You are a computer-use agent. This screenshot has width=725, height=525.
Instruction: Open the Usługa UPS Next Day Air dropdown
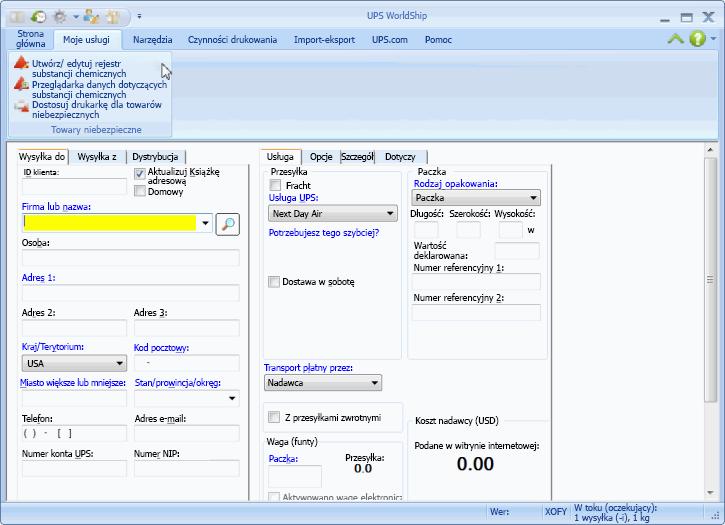point(332,214)
